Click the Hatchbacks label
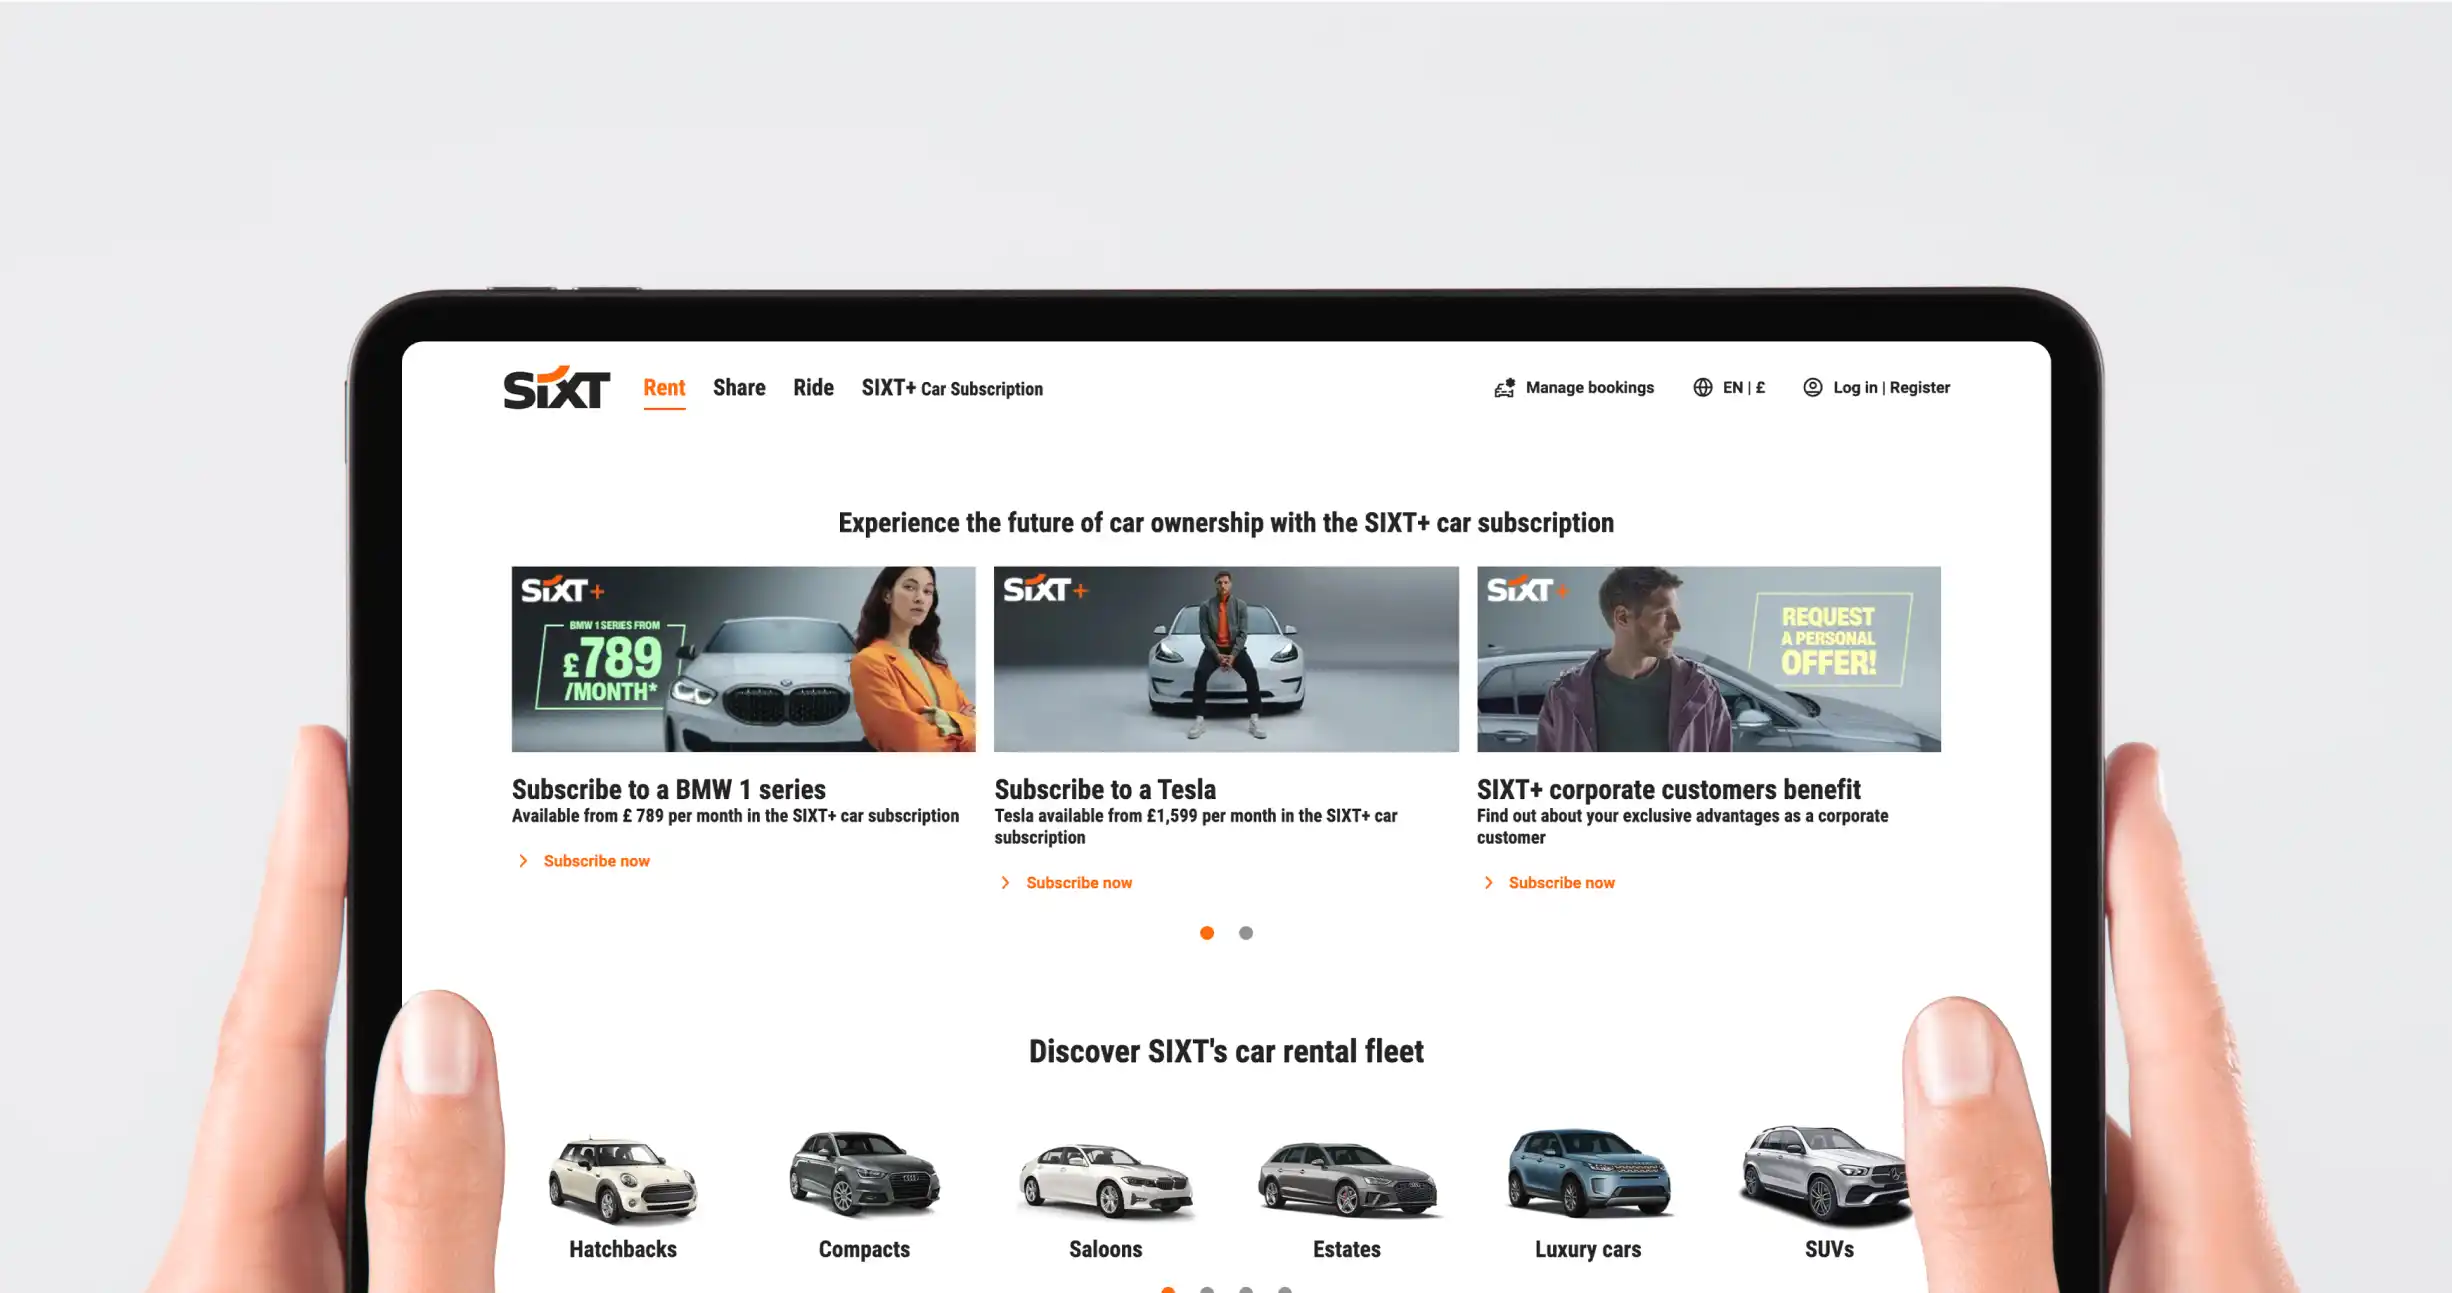 point(623,1249)
